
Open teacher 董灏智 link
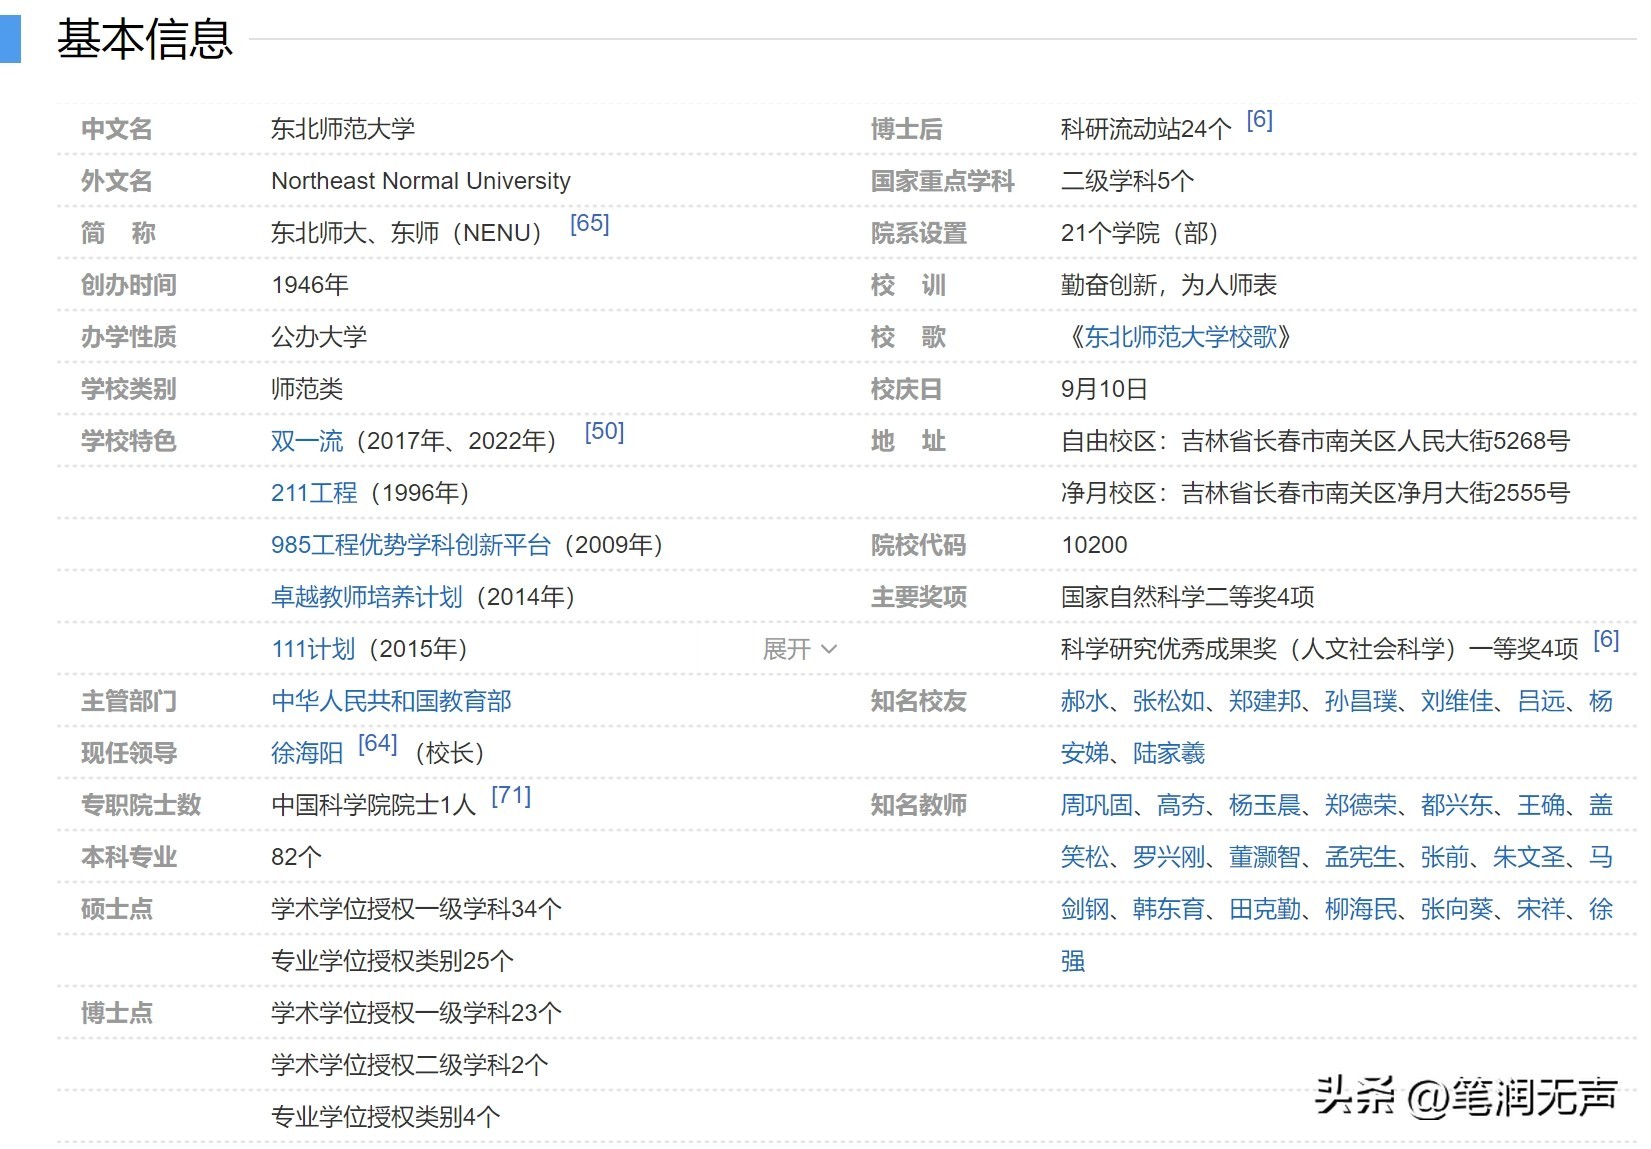coord(1265,857)
